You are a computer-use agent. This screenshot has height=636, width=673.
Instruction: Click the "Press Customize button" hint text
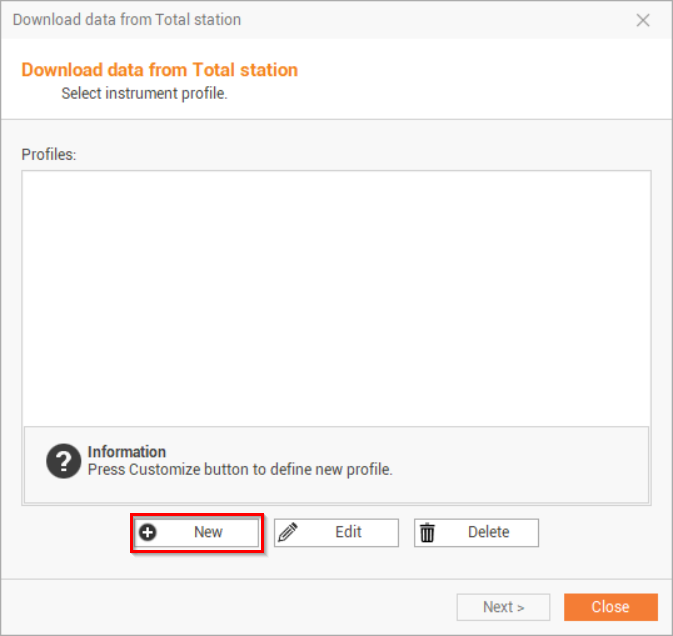240,469
